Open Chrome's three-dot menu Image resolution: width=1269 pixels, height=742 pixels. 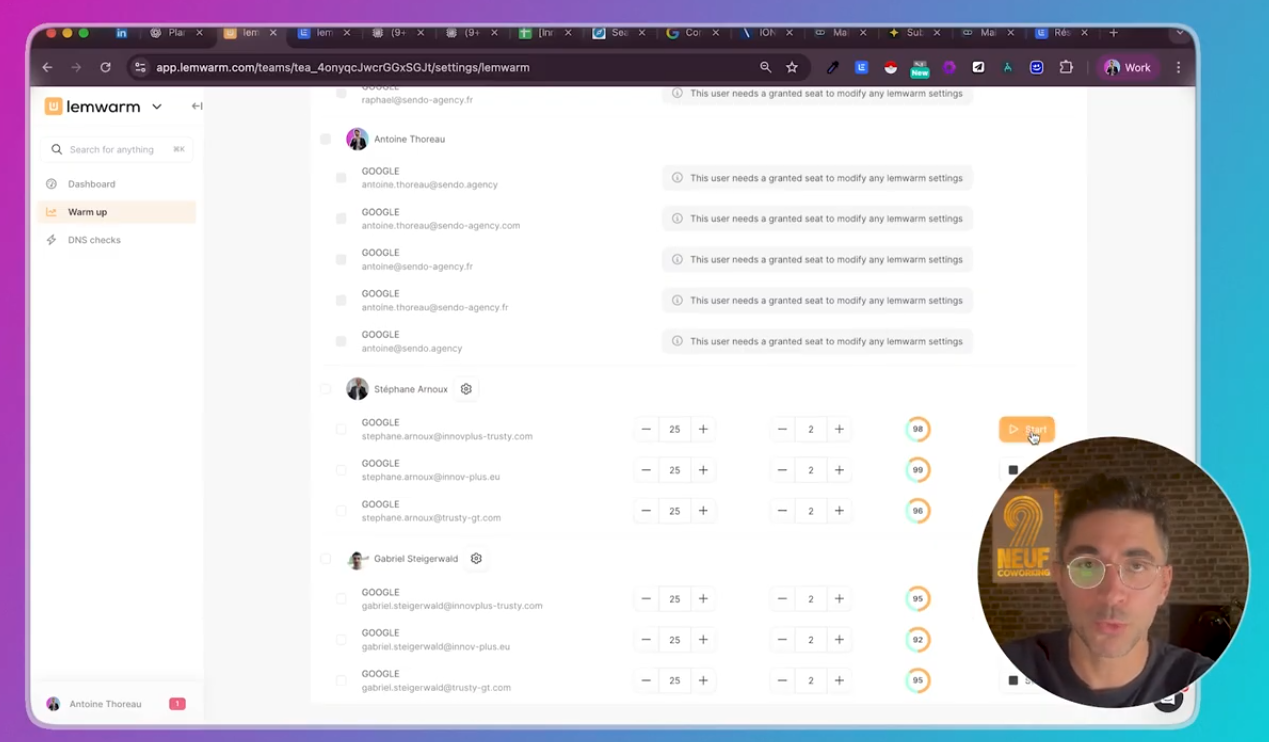tap(1178, 67)
